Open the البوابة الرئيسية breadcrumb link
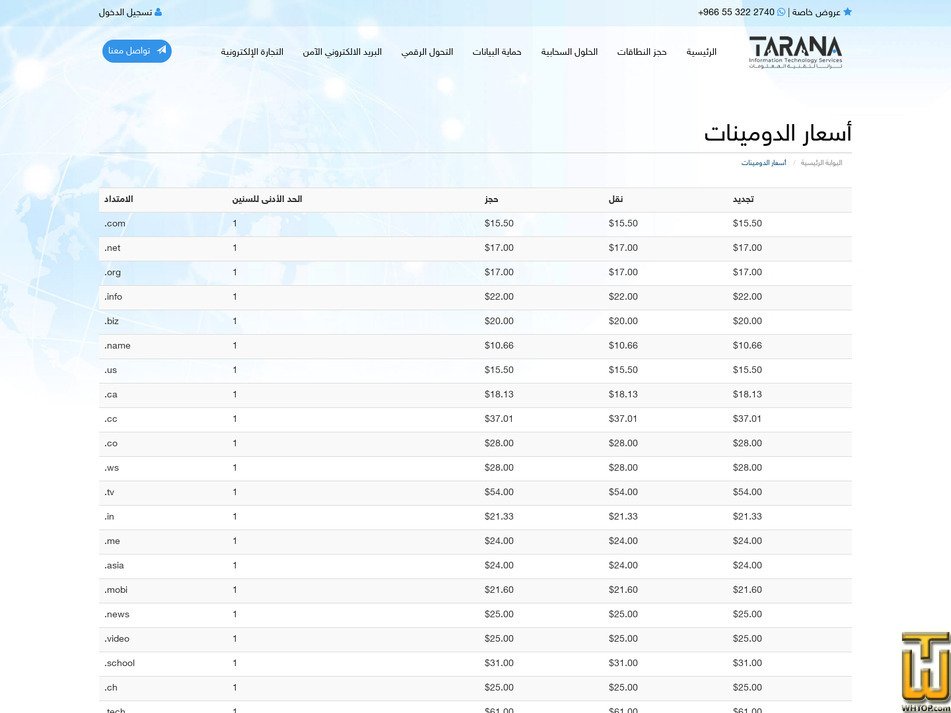The height and width of the screenshot is (713, 951). (822, 162)
